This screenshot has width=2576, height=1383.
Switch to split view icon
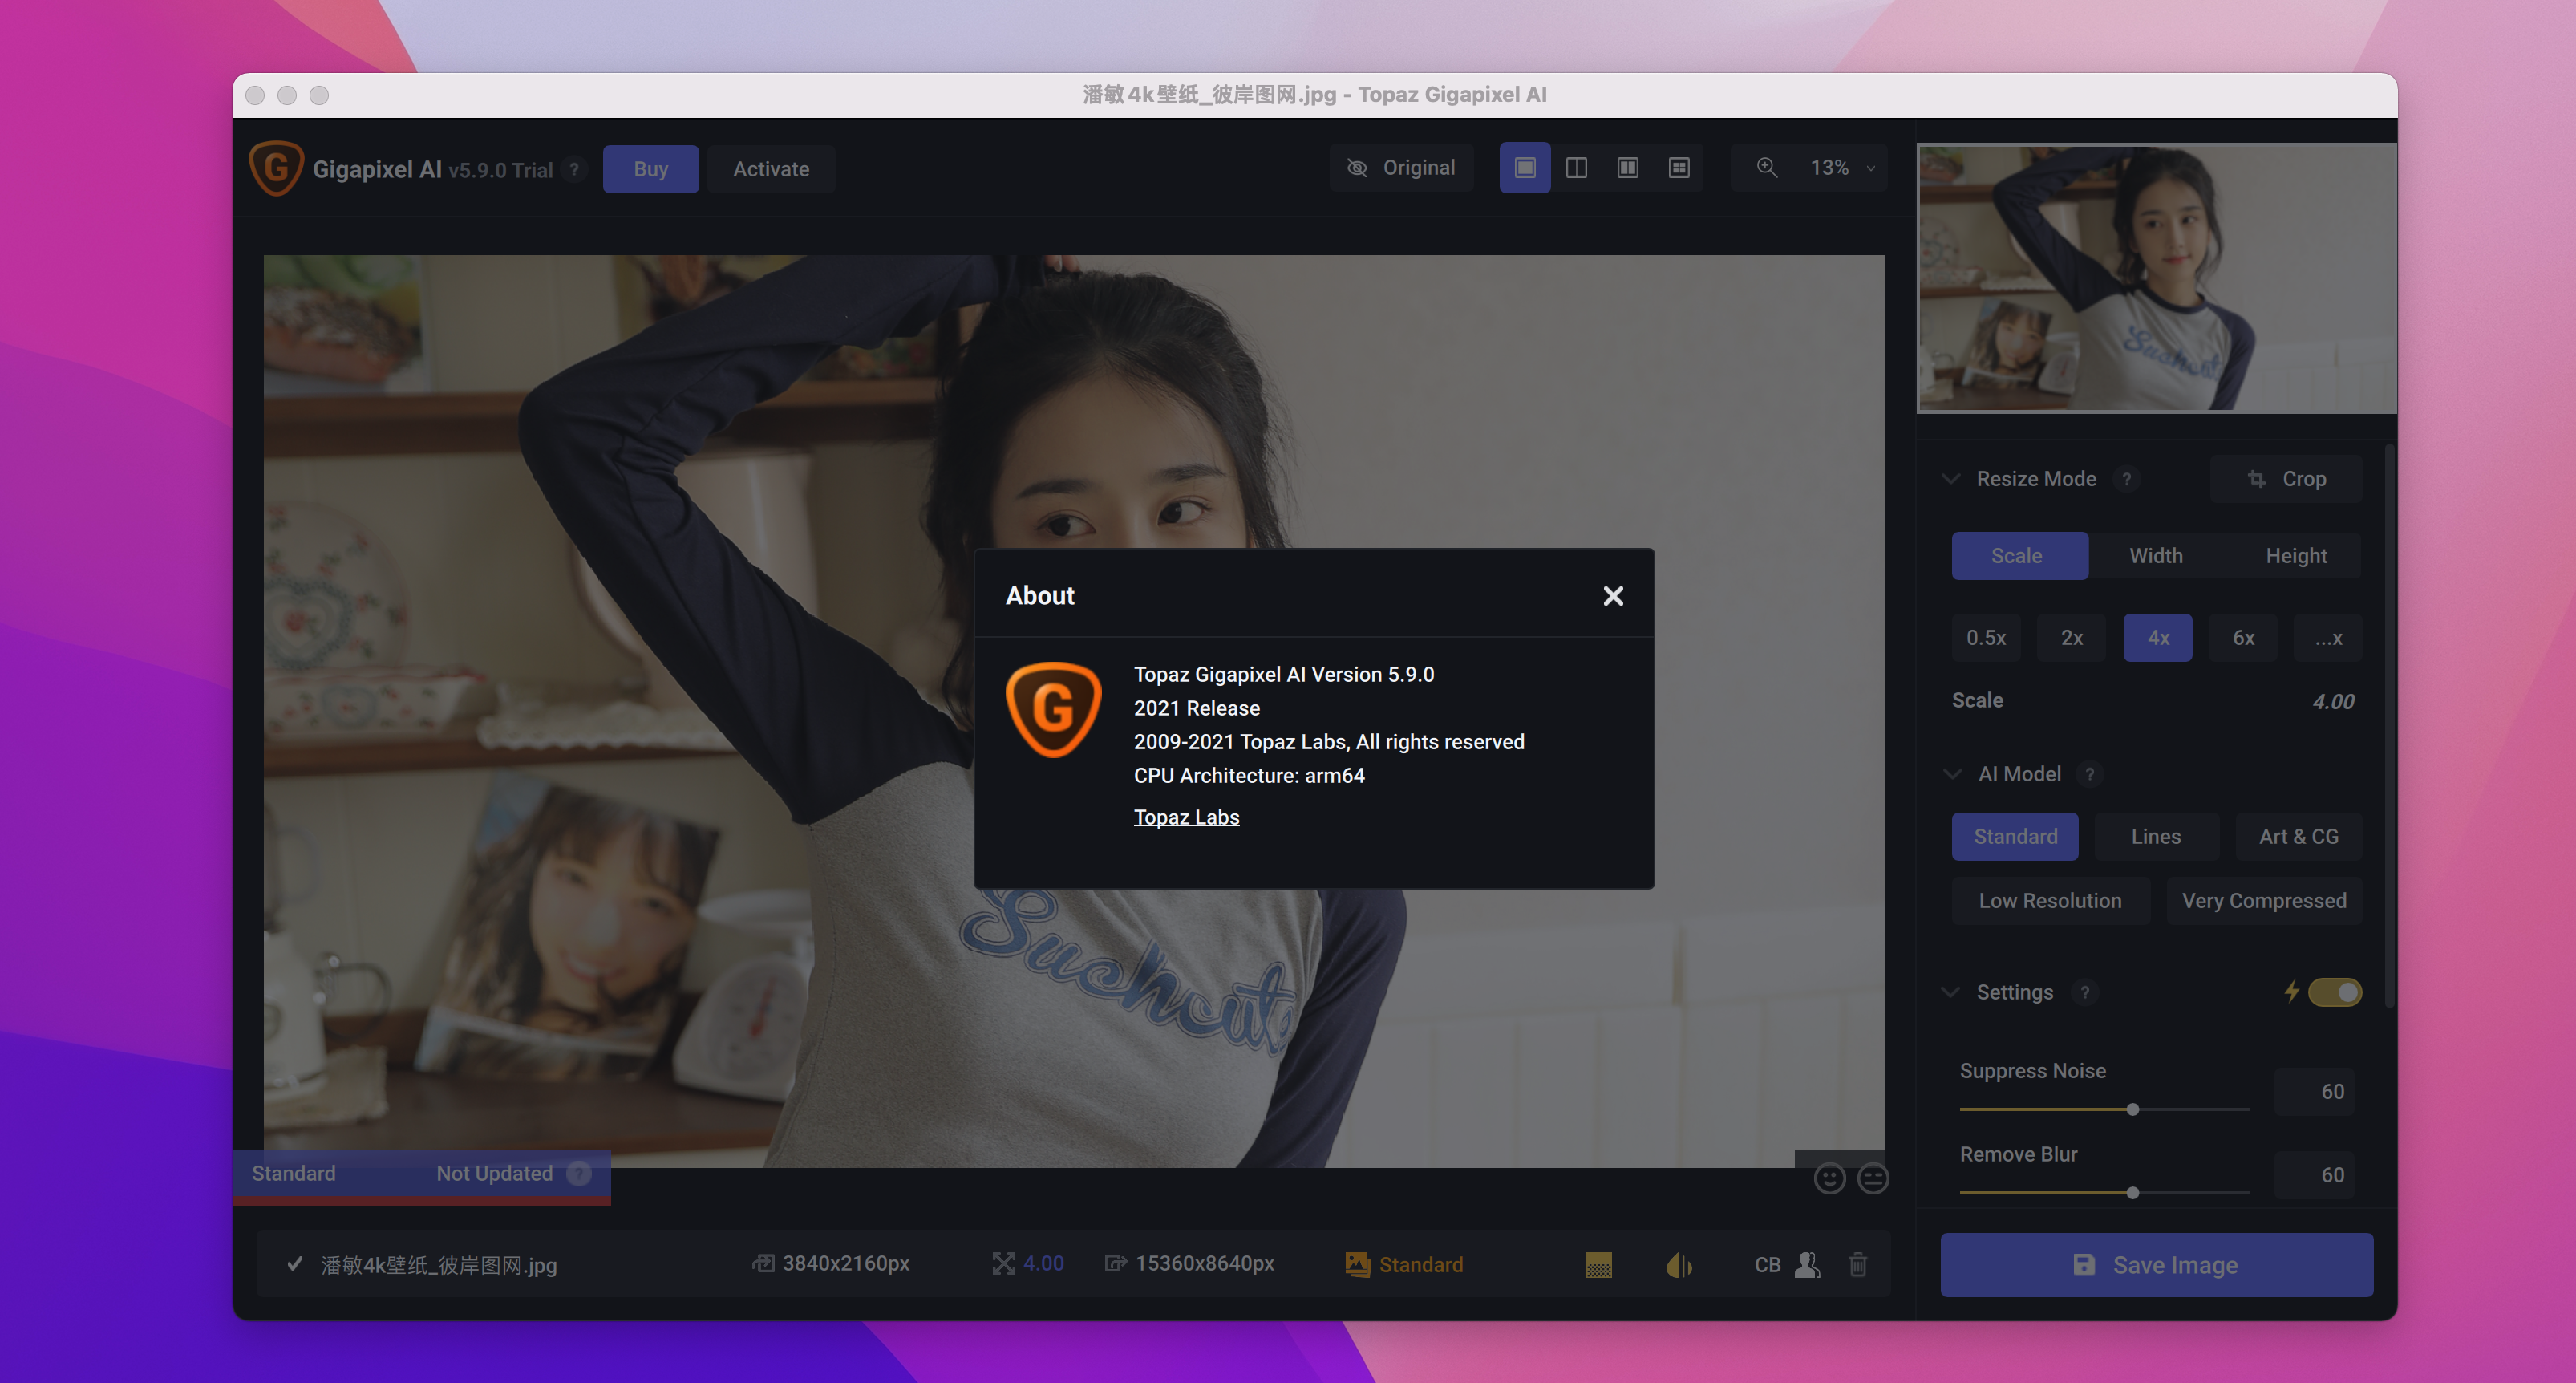click(1576, 168)
